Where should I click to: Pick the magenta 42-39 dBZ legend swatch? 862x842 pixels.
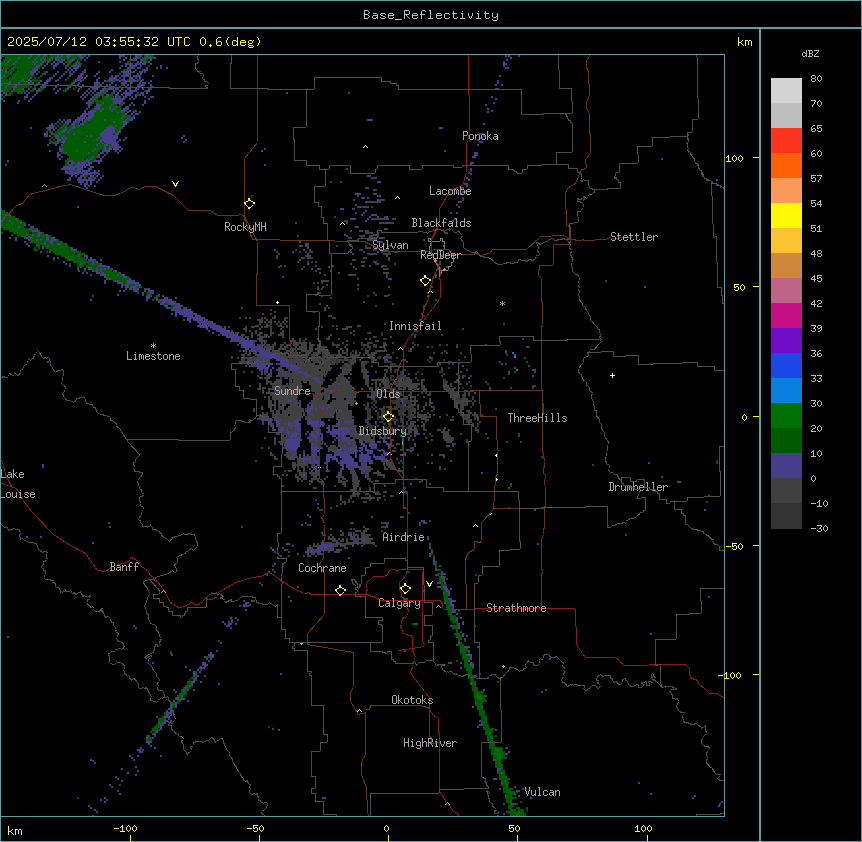point(786,315)
